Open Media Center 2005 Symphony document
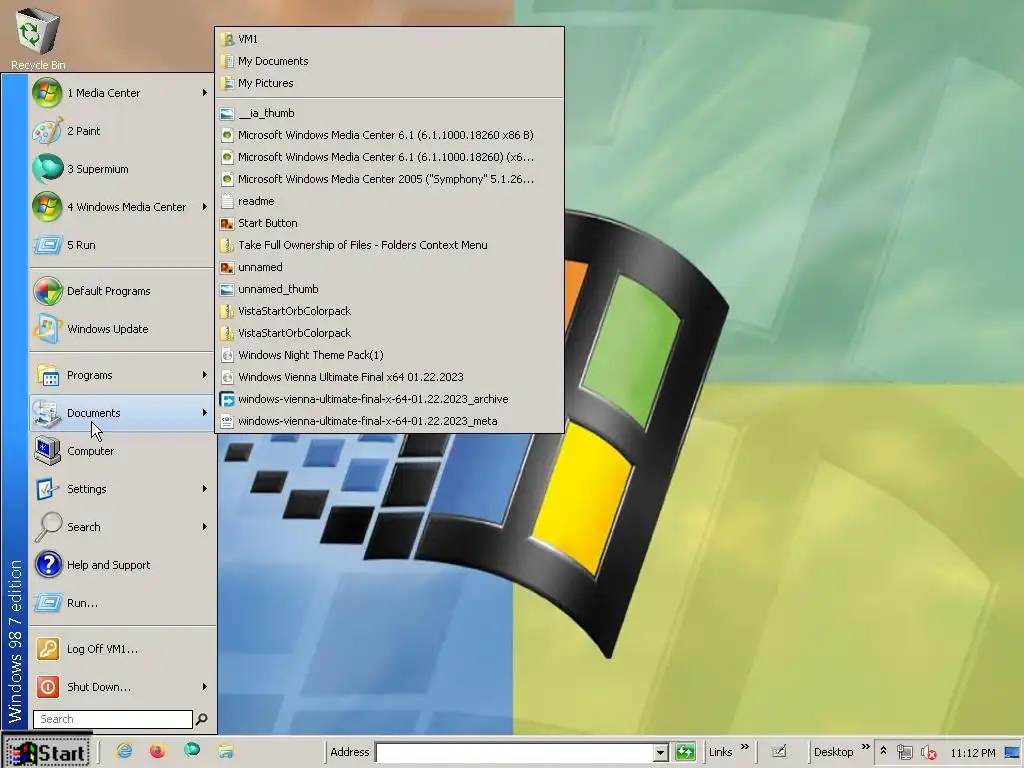The image size is (1024, 768). coord(389,179)
